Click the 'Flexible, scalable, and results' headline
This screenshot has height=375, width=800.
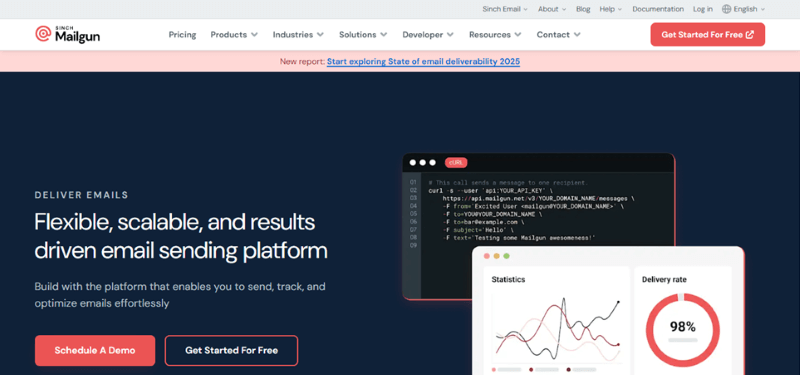[174, 222]
